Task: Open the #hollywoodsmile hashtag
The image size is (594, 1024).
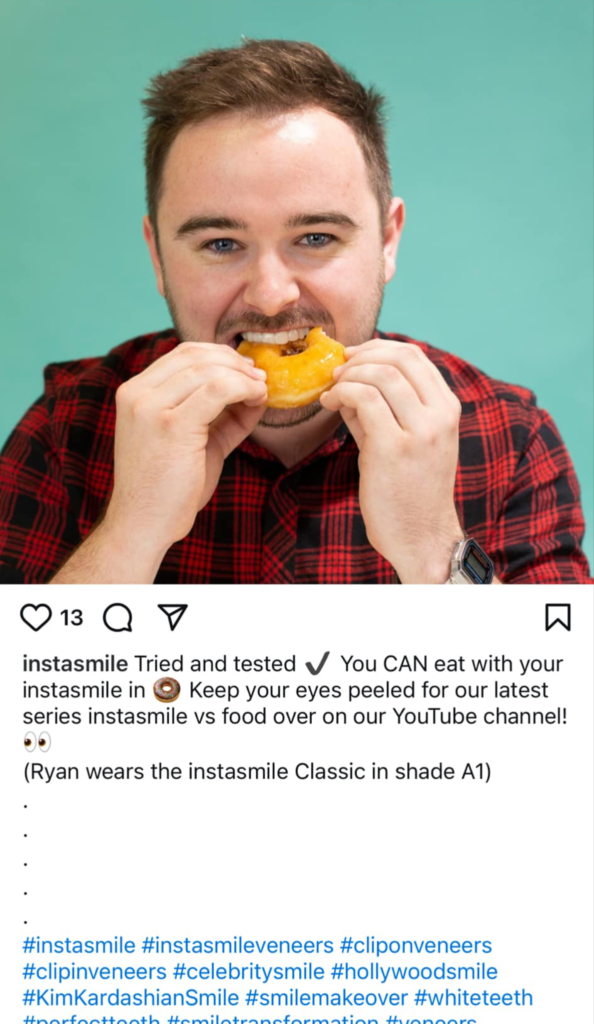Action: click(414, 971)
